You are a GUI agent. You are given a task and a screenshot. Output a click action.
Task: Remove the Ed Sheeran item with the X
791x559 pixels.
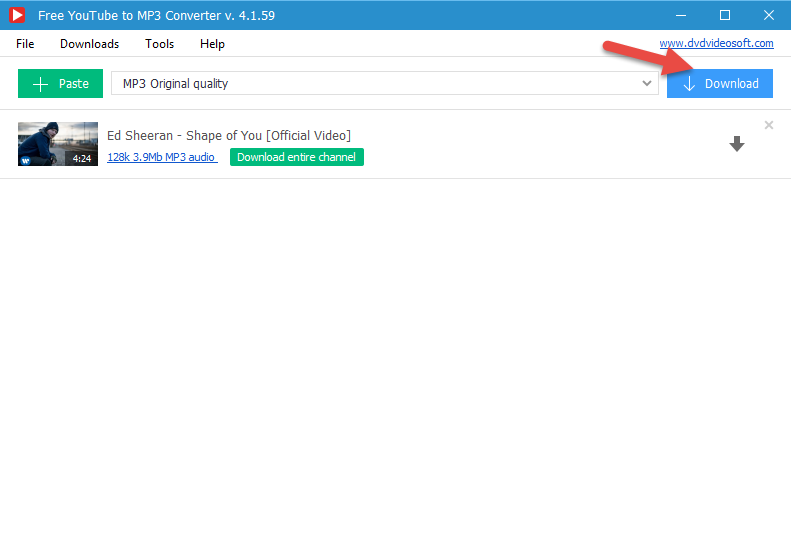[x=768, y=125]
